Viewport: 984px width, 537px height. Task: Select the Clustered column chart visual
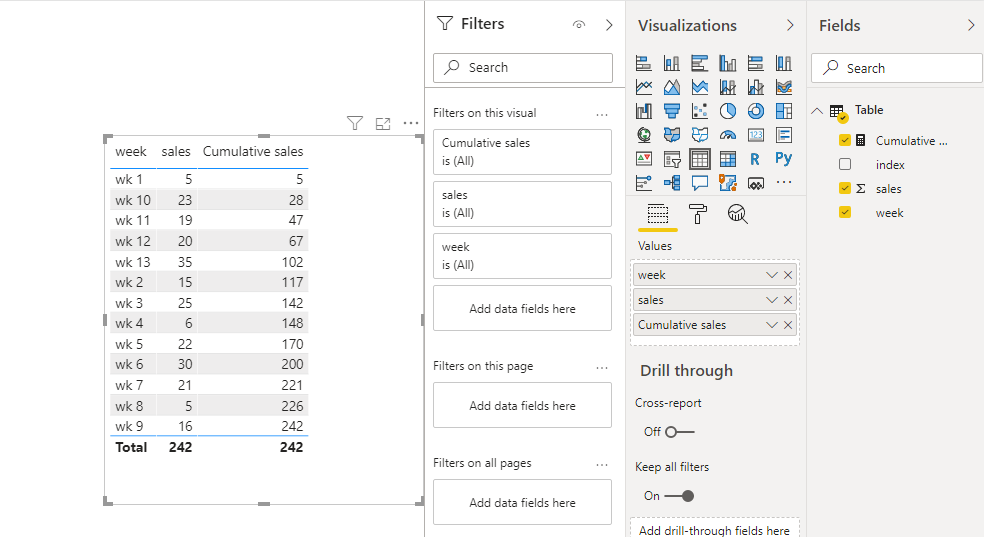[x=728, y=63]
